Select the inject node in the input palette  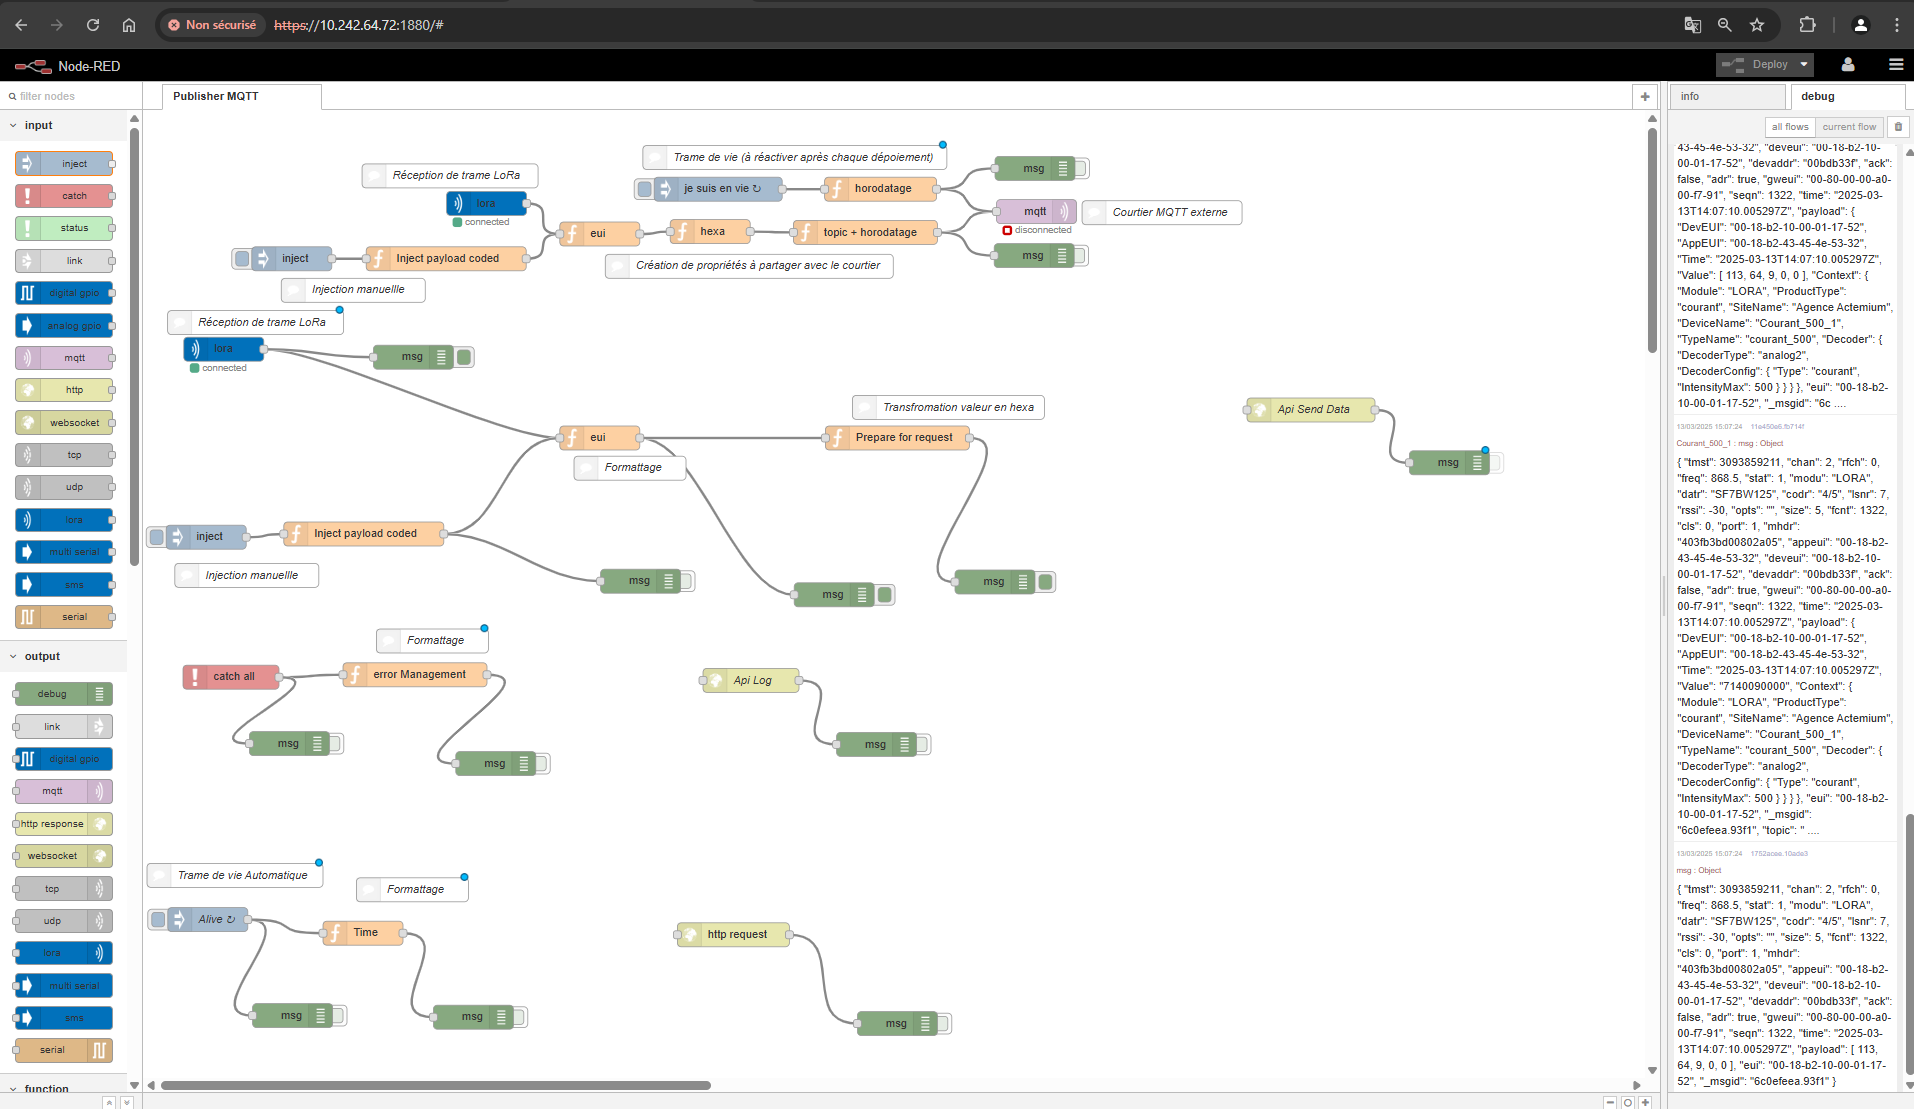64,164
